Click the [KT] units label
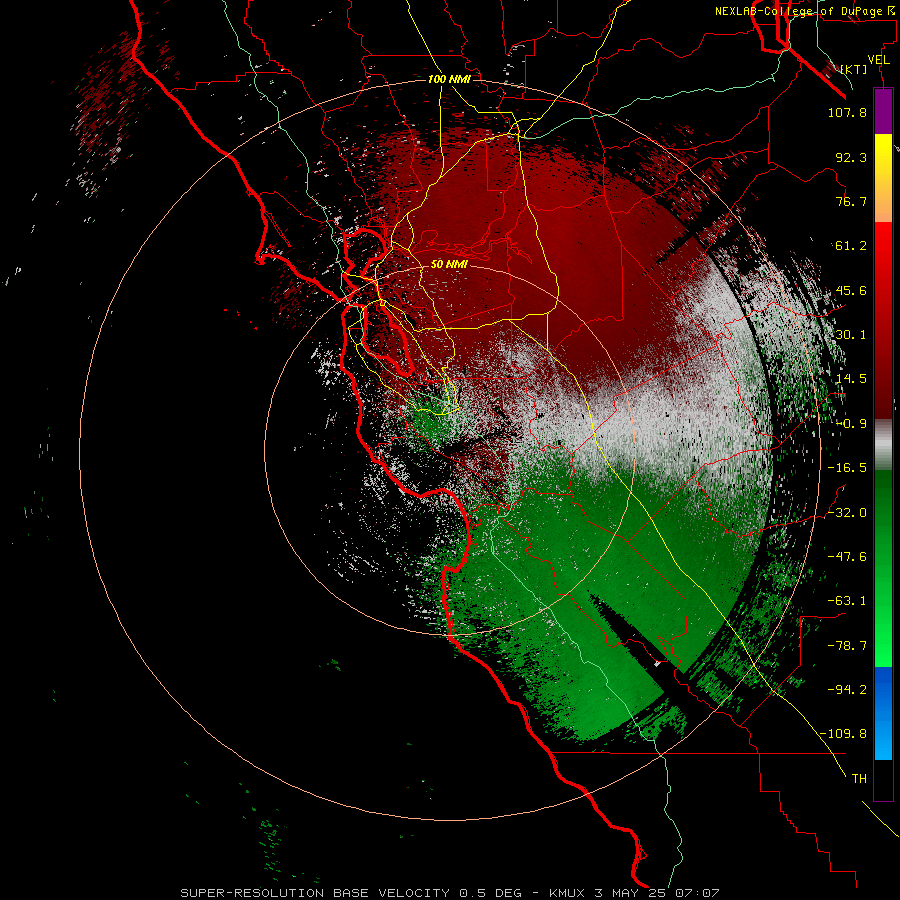Viewport: 900px width, 900px height. pyautogui.click(x=854, y=69)
